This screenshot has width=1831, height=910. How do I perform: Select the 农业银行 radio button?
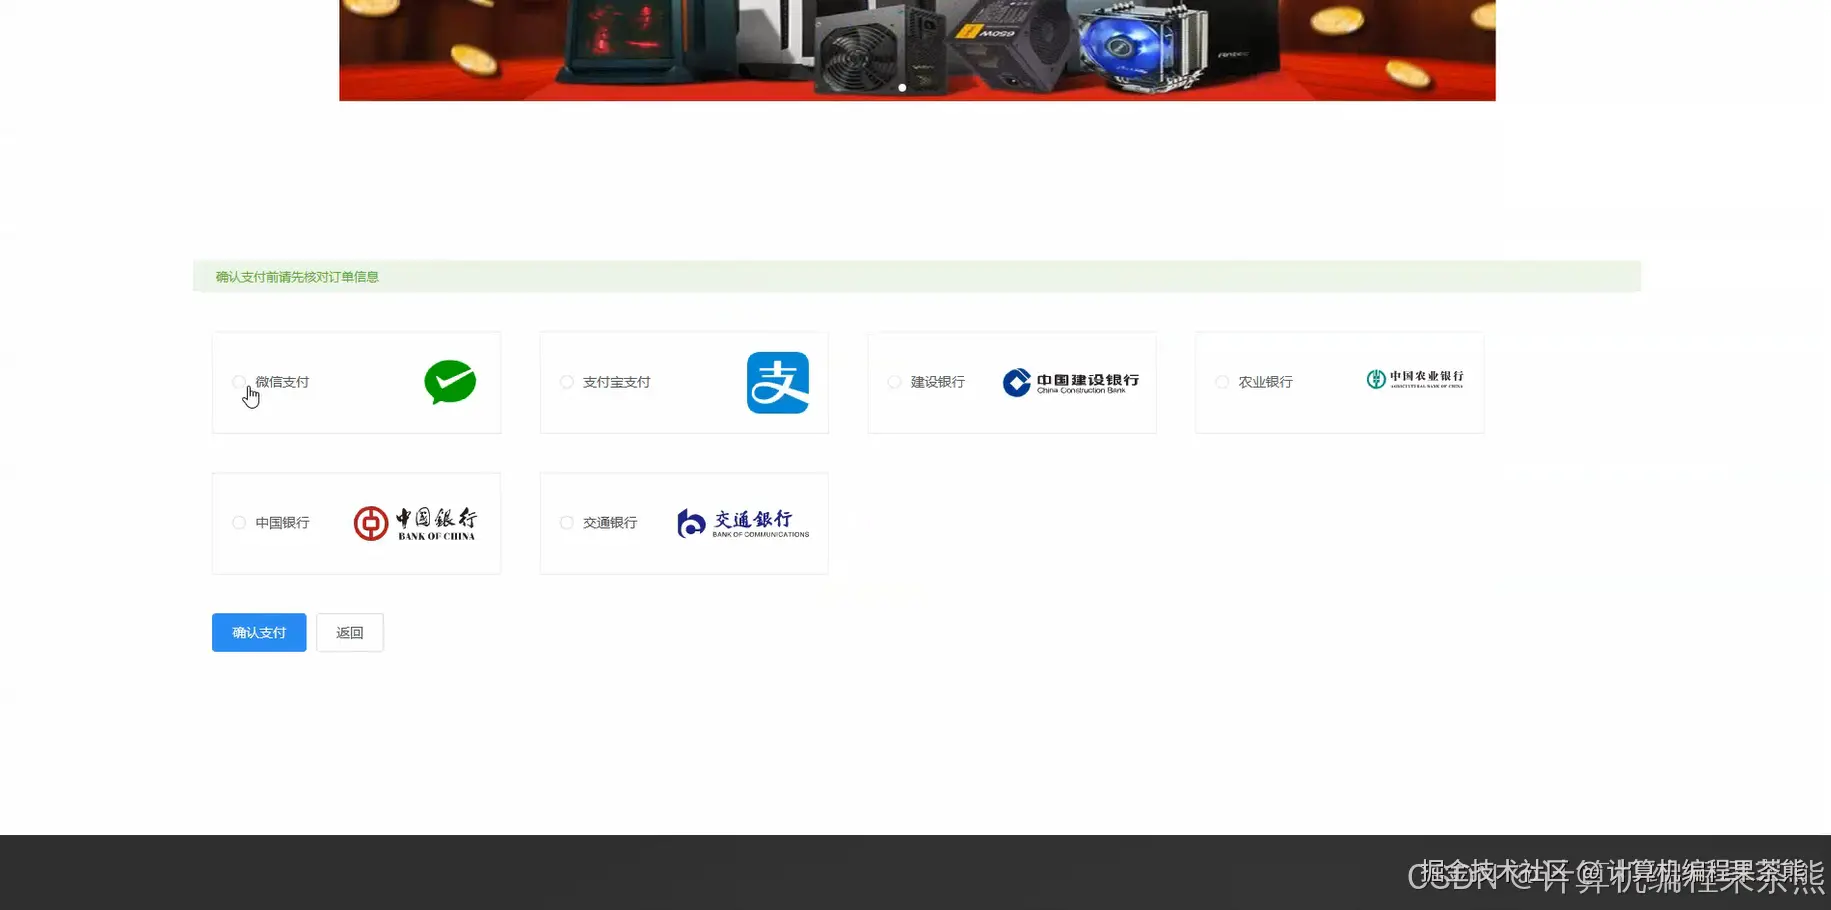[1223, 382]
